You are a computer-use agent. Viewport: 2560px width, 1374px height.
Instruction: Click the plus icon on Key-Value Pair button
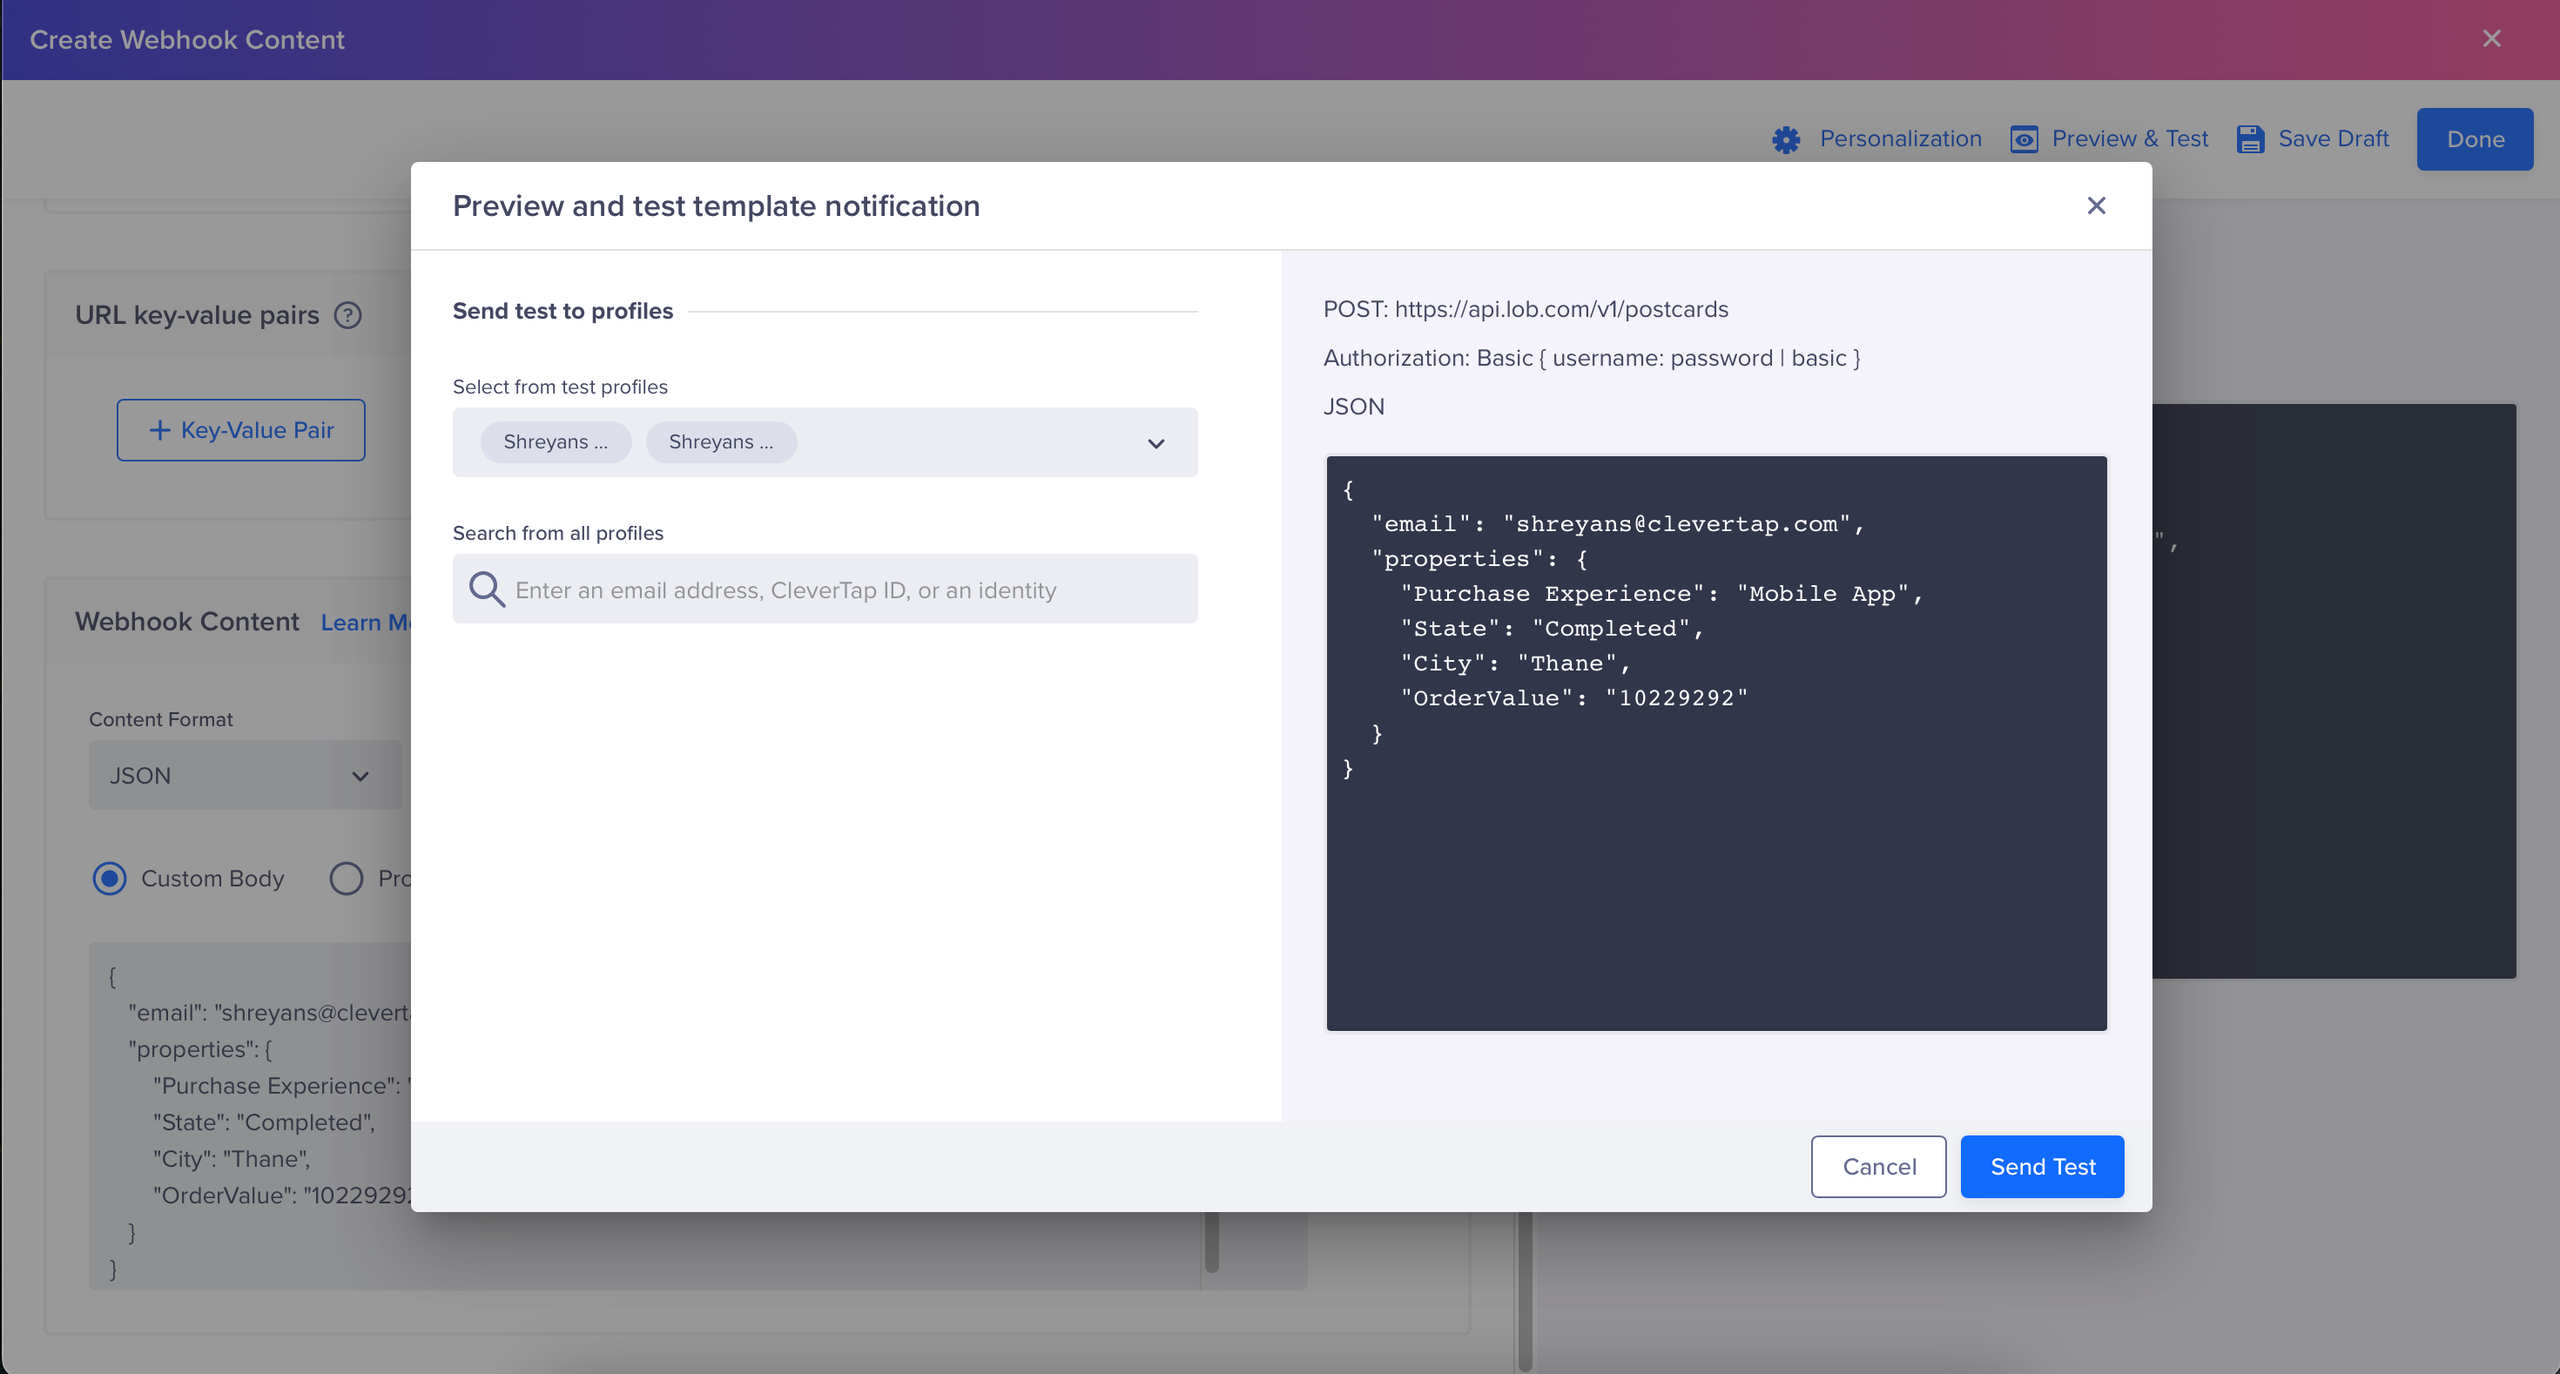click(159, 430)
